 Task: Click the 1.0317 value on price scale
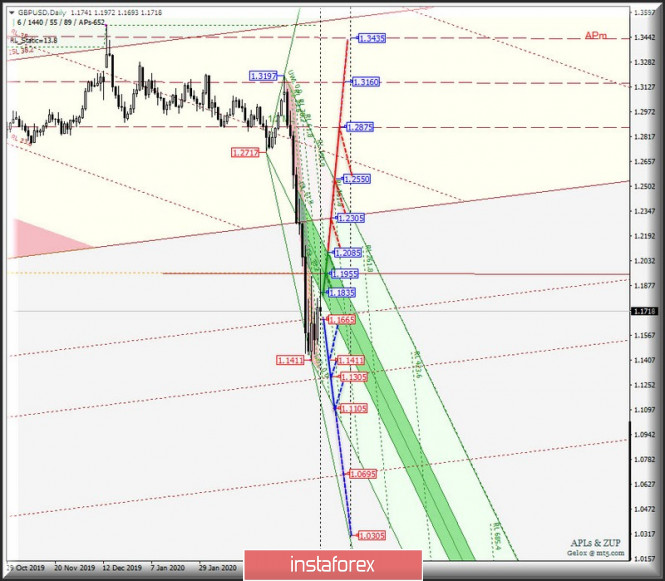(645, 534)
